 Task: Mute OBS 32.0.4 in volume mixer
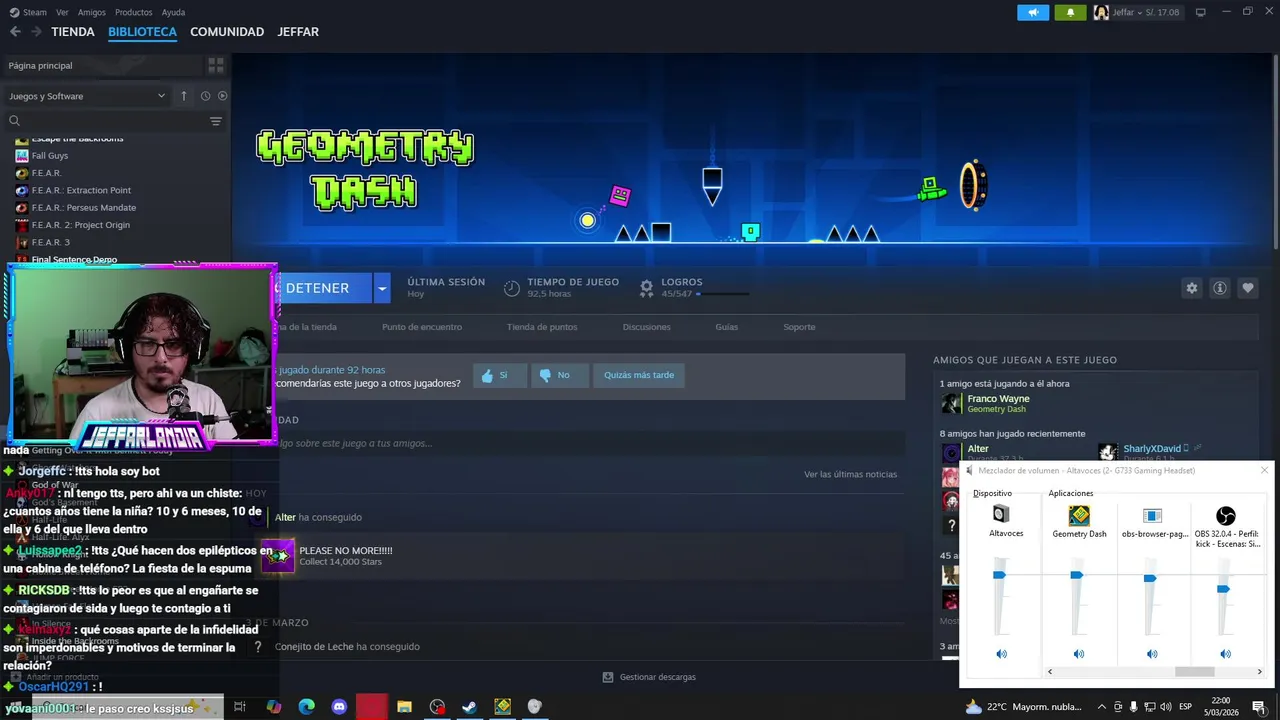click(x=1225, y=654)
